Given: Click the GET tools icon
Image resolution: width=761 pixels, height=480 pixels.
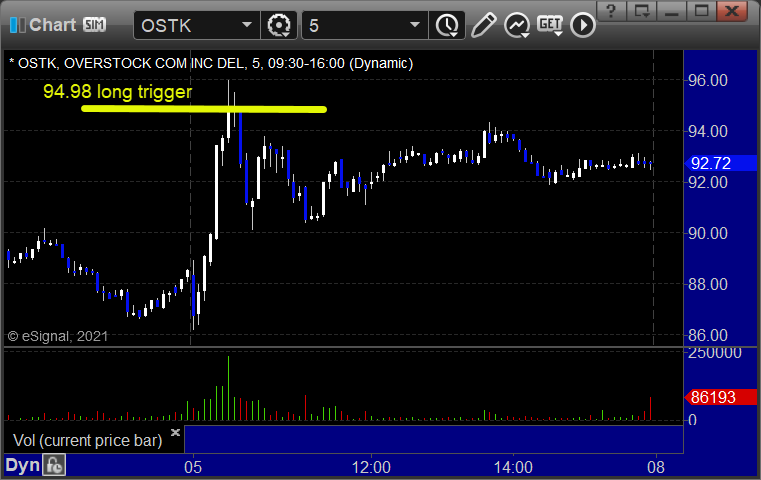Looking at the screenshot, I should [x=549, y=25].
